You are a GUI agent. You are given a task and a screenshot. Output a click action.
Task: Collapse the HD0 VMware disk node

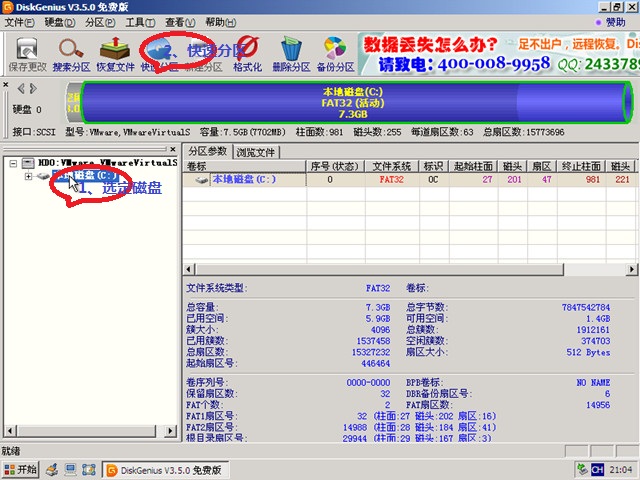[13, 164]
